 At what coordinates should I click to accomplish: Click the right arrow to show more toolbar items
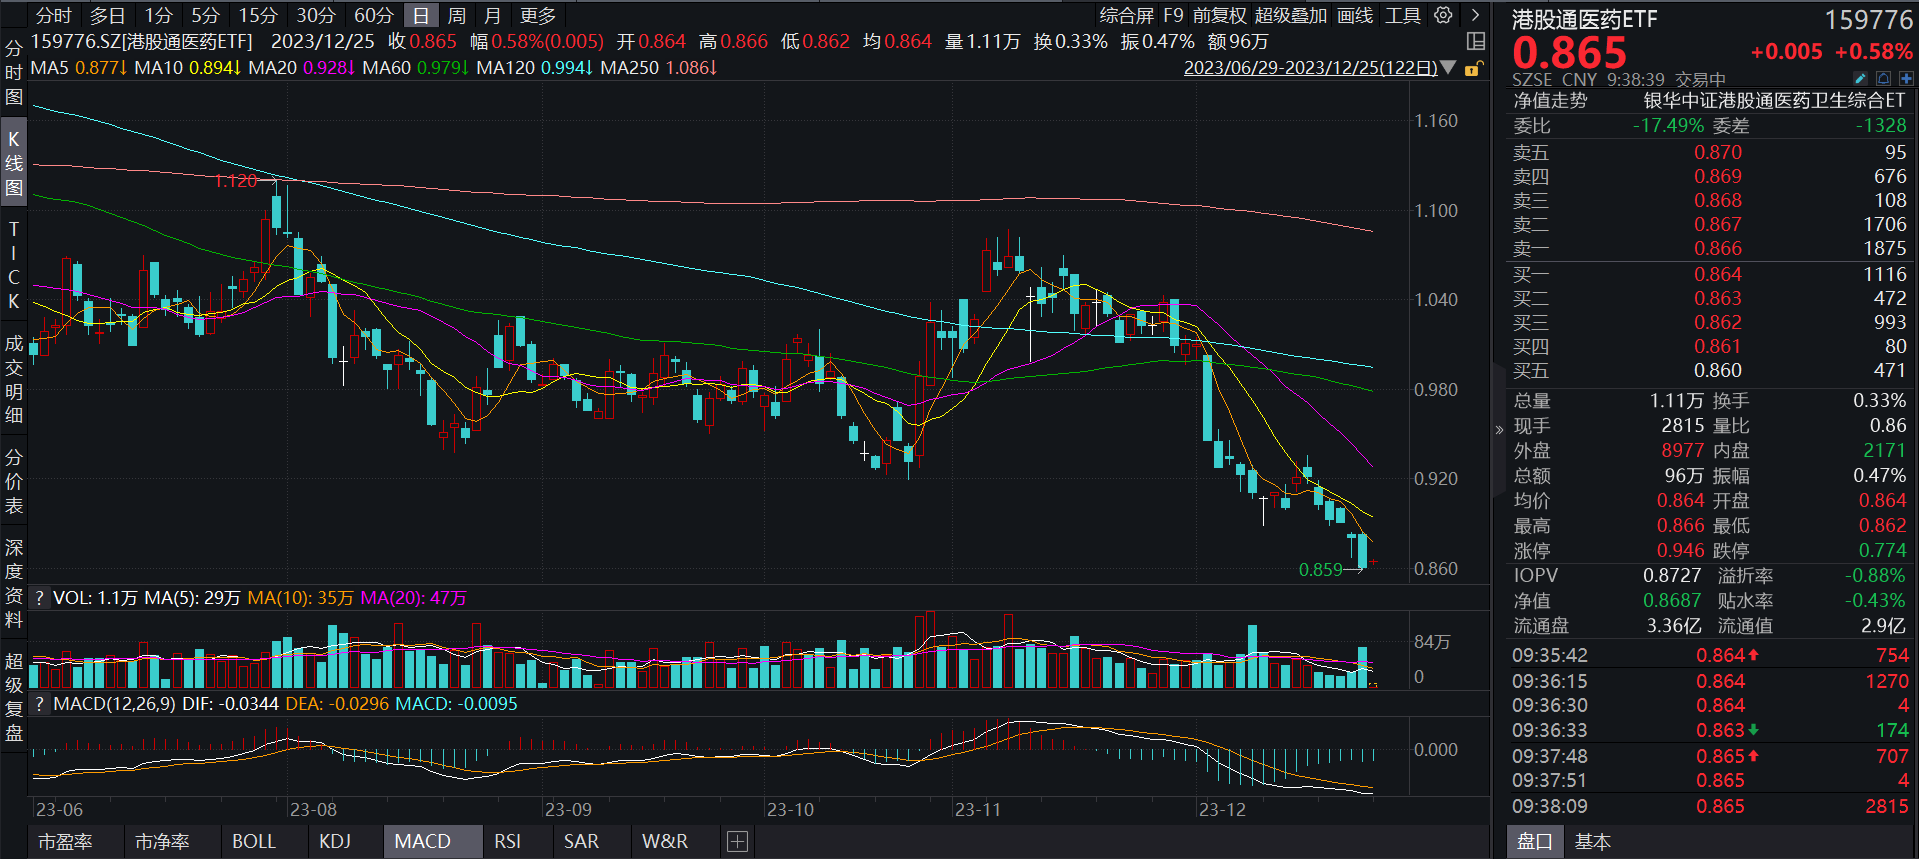tap(1475, 15)
